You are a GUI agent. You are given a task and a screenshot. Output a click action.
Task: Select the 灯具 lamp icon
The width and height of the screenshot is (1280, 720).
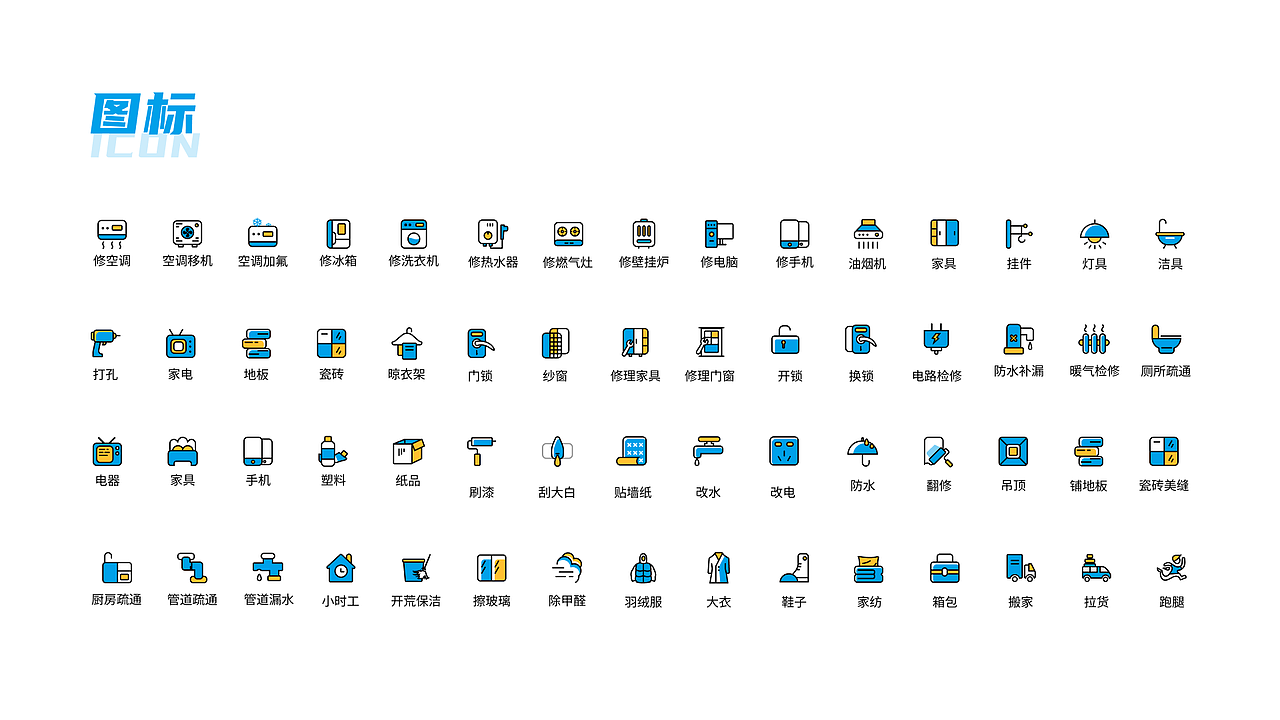[x=1095, y=235]
